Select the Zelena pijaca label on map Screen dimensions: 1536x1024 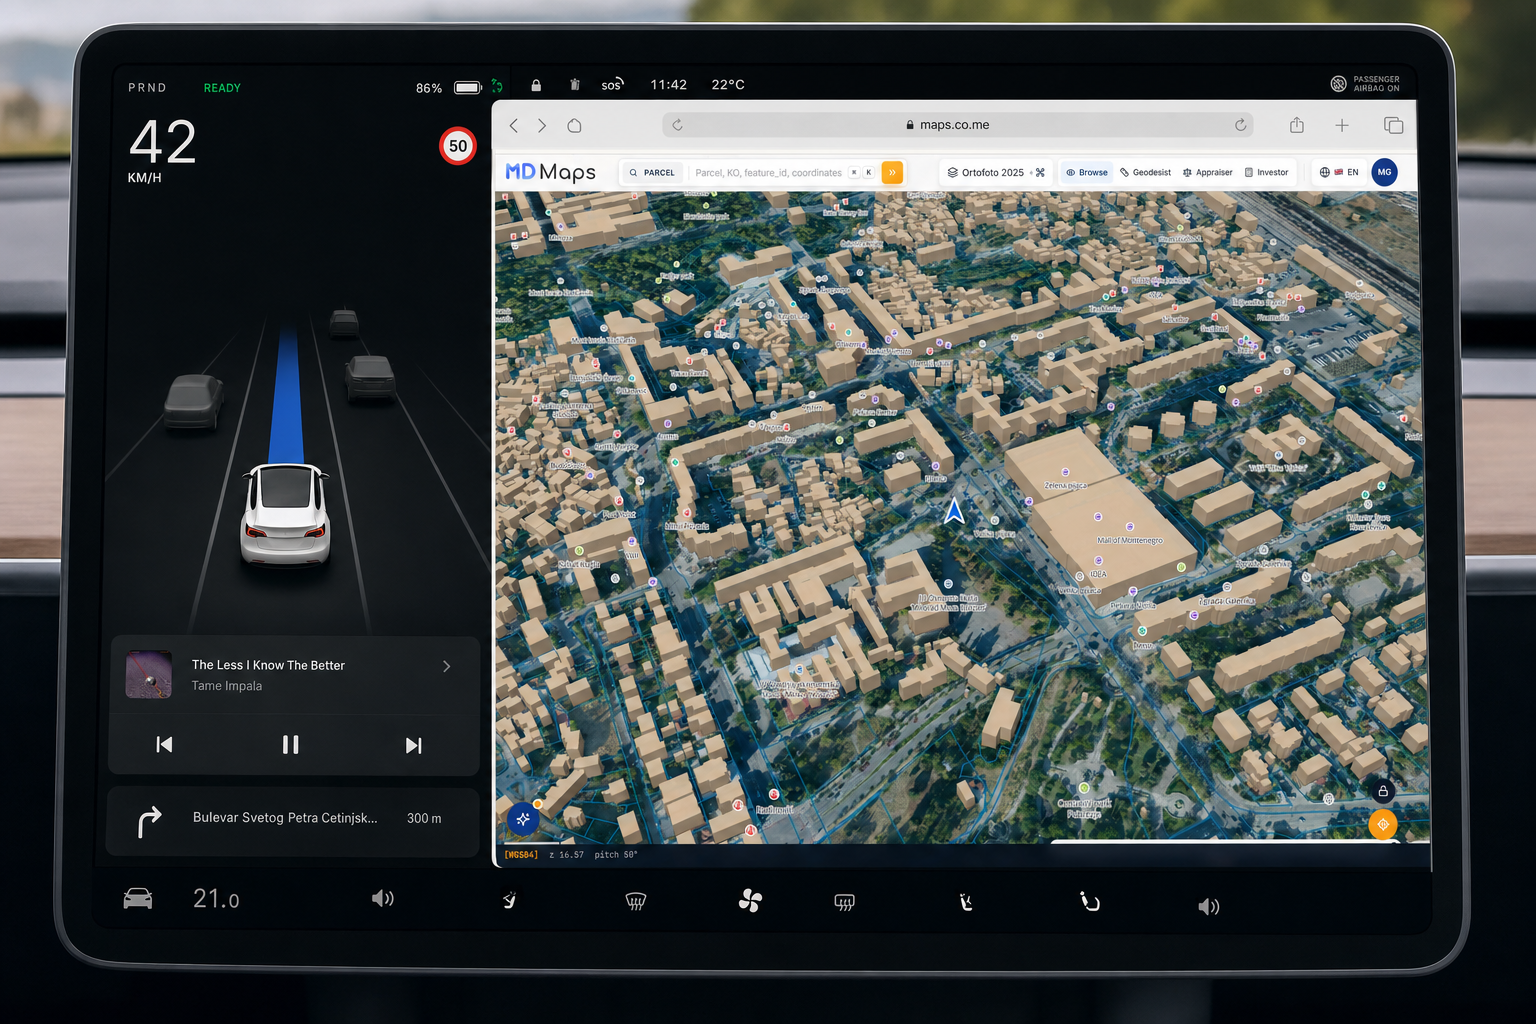coord(1065,485)
